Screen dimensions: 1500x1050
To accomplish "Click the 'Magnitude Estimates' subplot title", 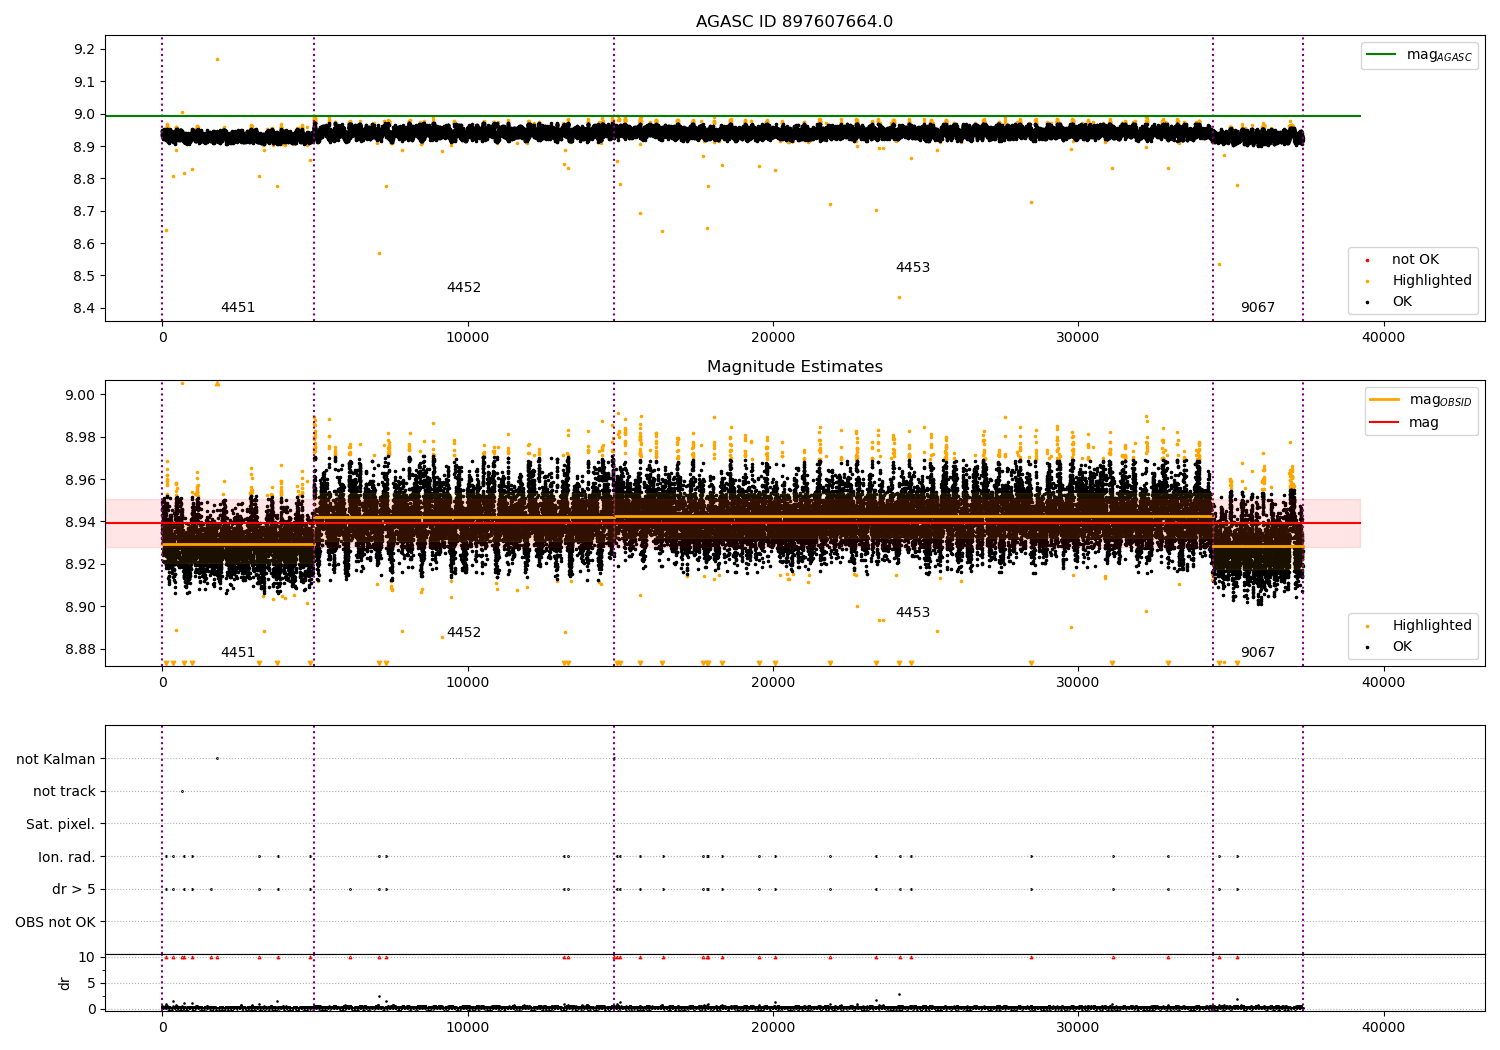I will pos(795,367).
